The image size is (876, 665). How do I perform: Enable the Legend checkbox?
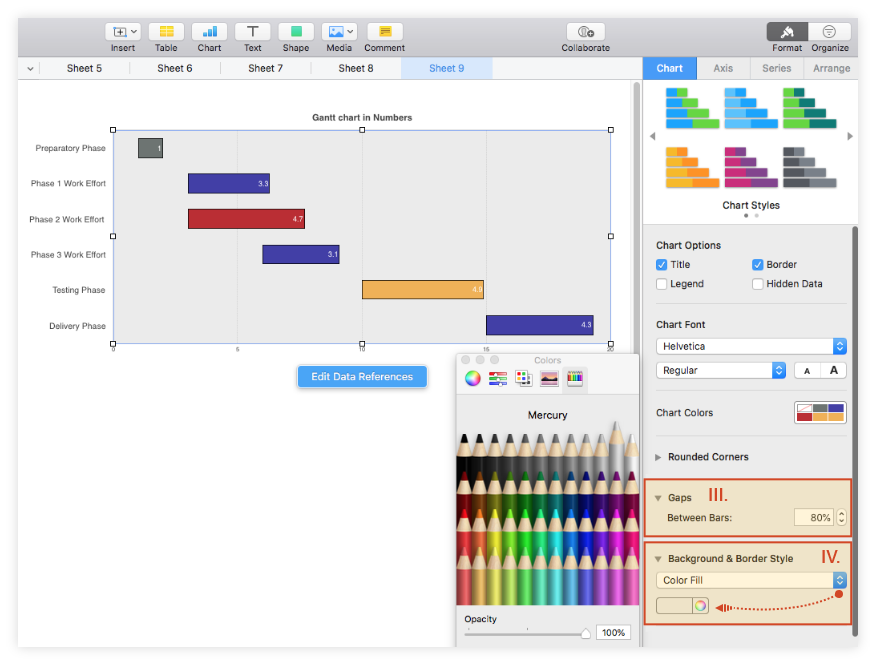[x=659, y=284]
